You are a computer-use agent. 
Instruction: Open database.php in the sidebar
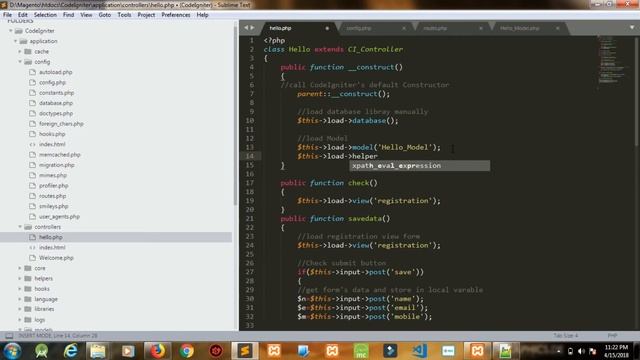point(56,103)
